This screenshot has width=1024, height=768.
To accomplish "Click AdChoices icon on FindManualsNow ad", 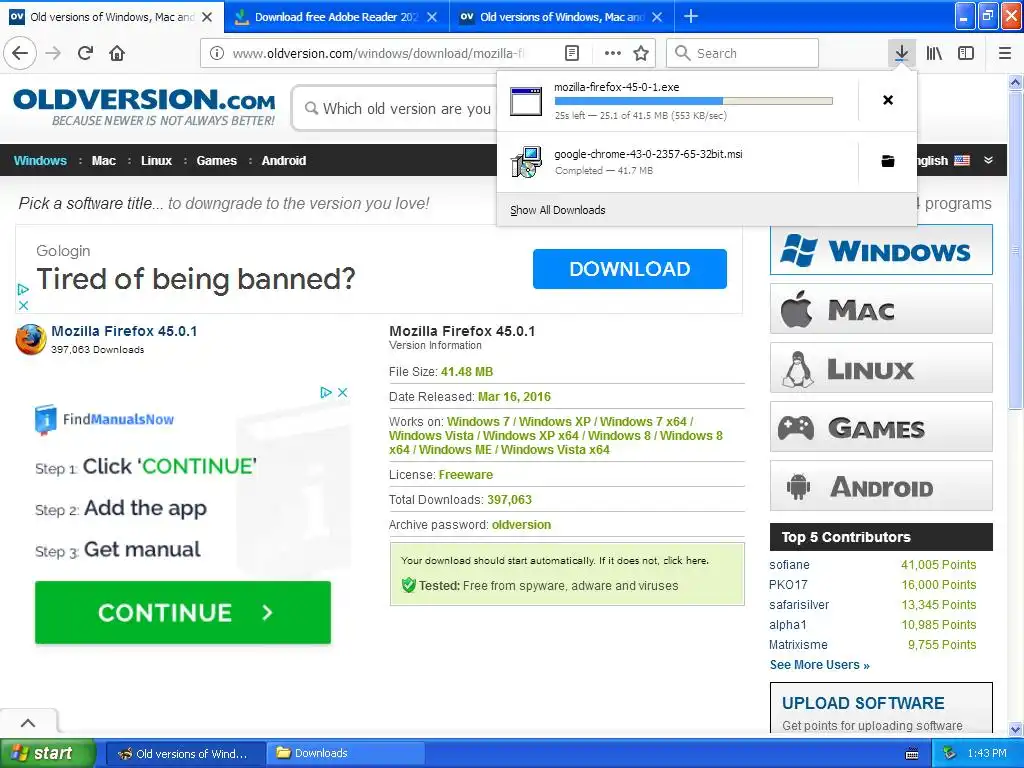I will click(326, 392).
